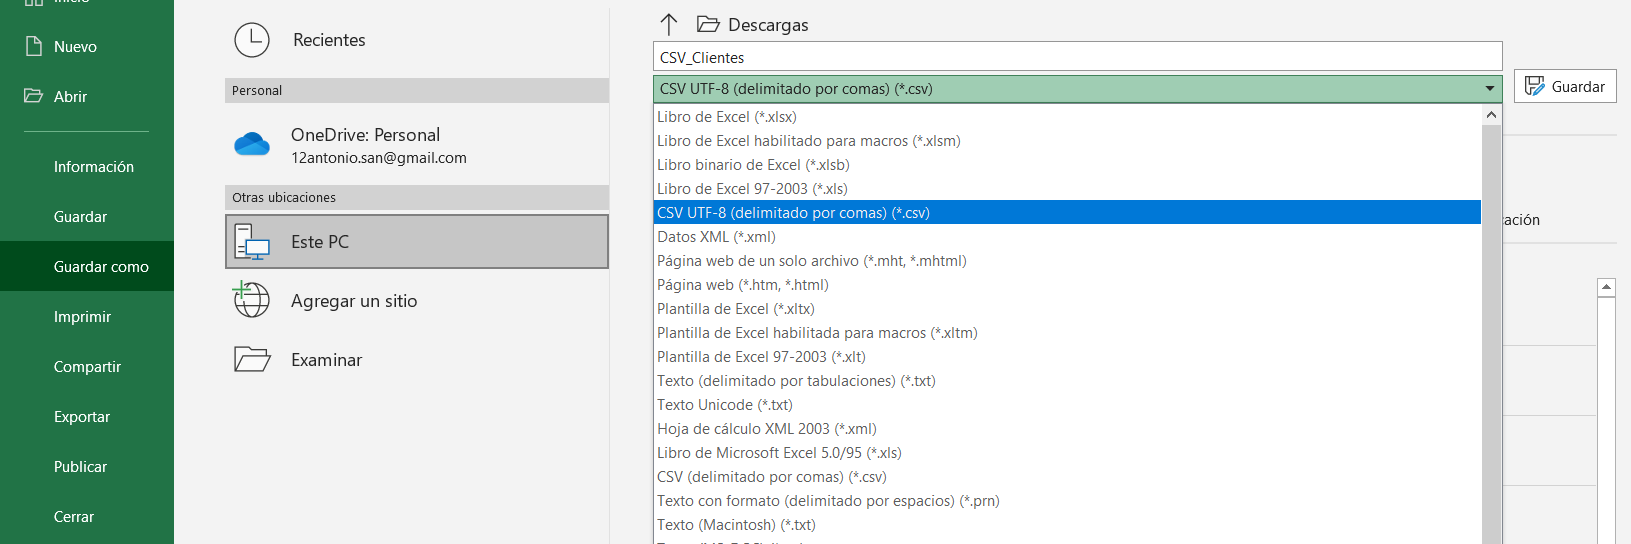Choose Agregar un sitio
The image size is (1631, 544).
click(x=417, y=301)
